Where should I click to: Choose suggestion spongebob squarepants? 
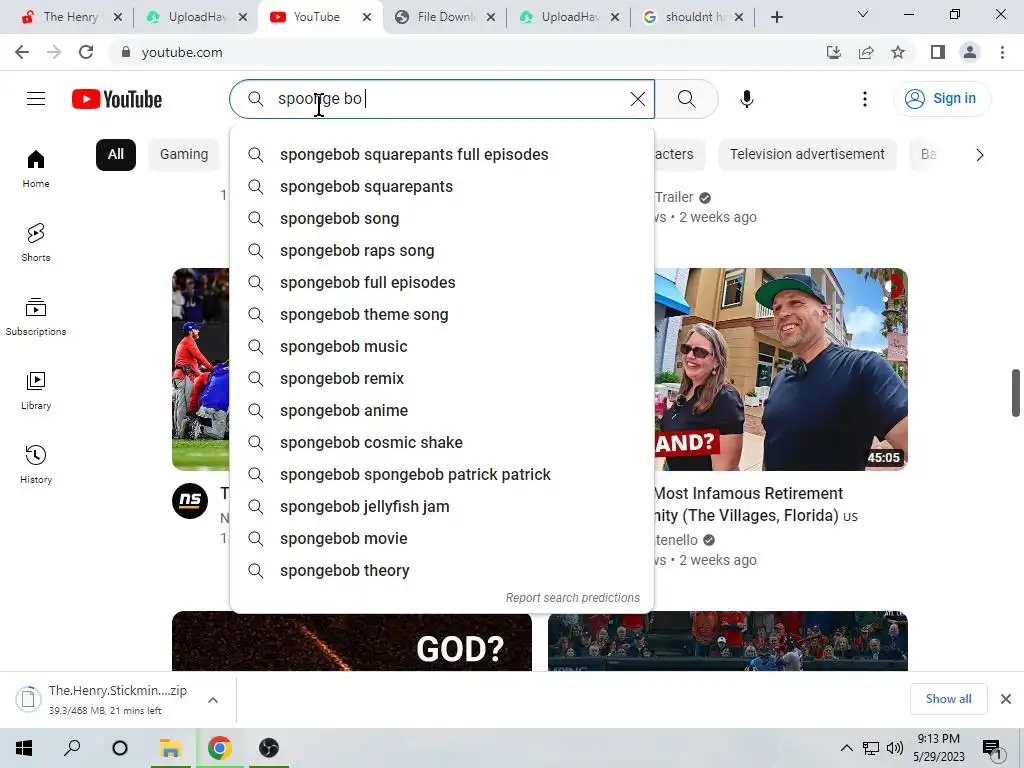pyautogui.click(x=442, y=187)
